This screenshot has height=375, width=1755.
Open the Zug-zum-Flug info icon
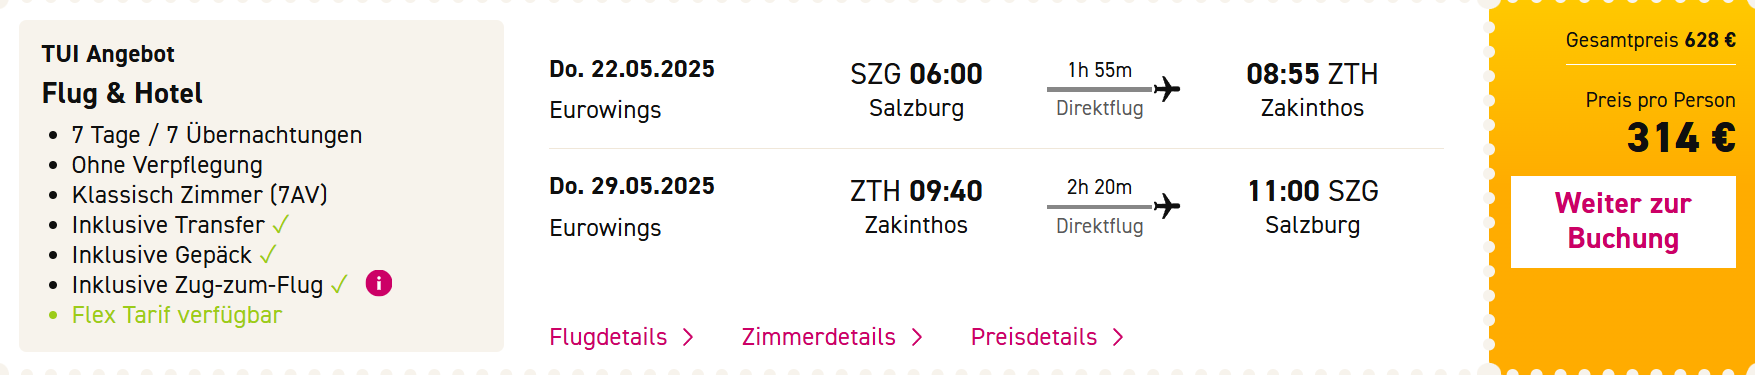tap(379, 284)
